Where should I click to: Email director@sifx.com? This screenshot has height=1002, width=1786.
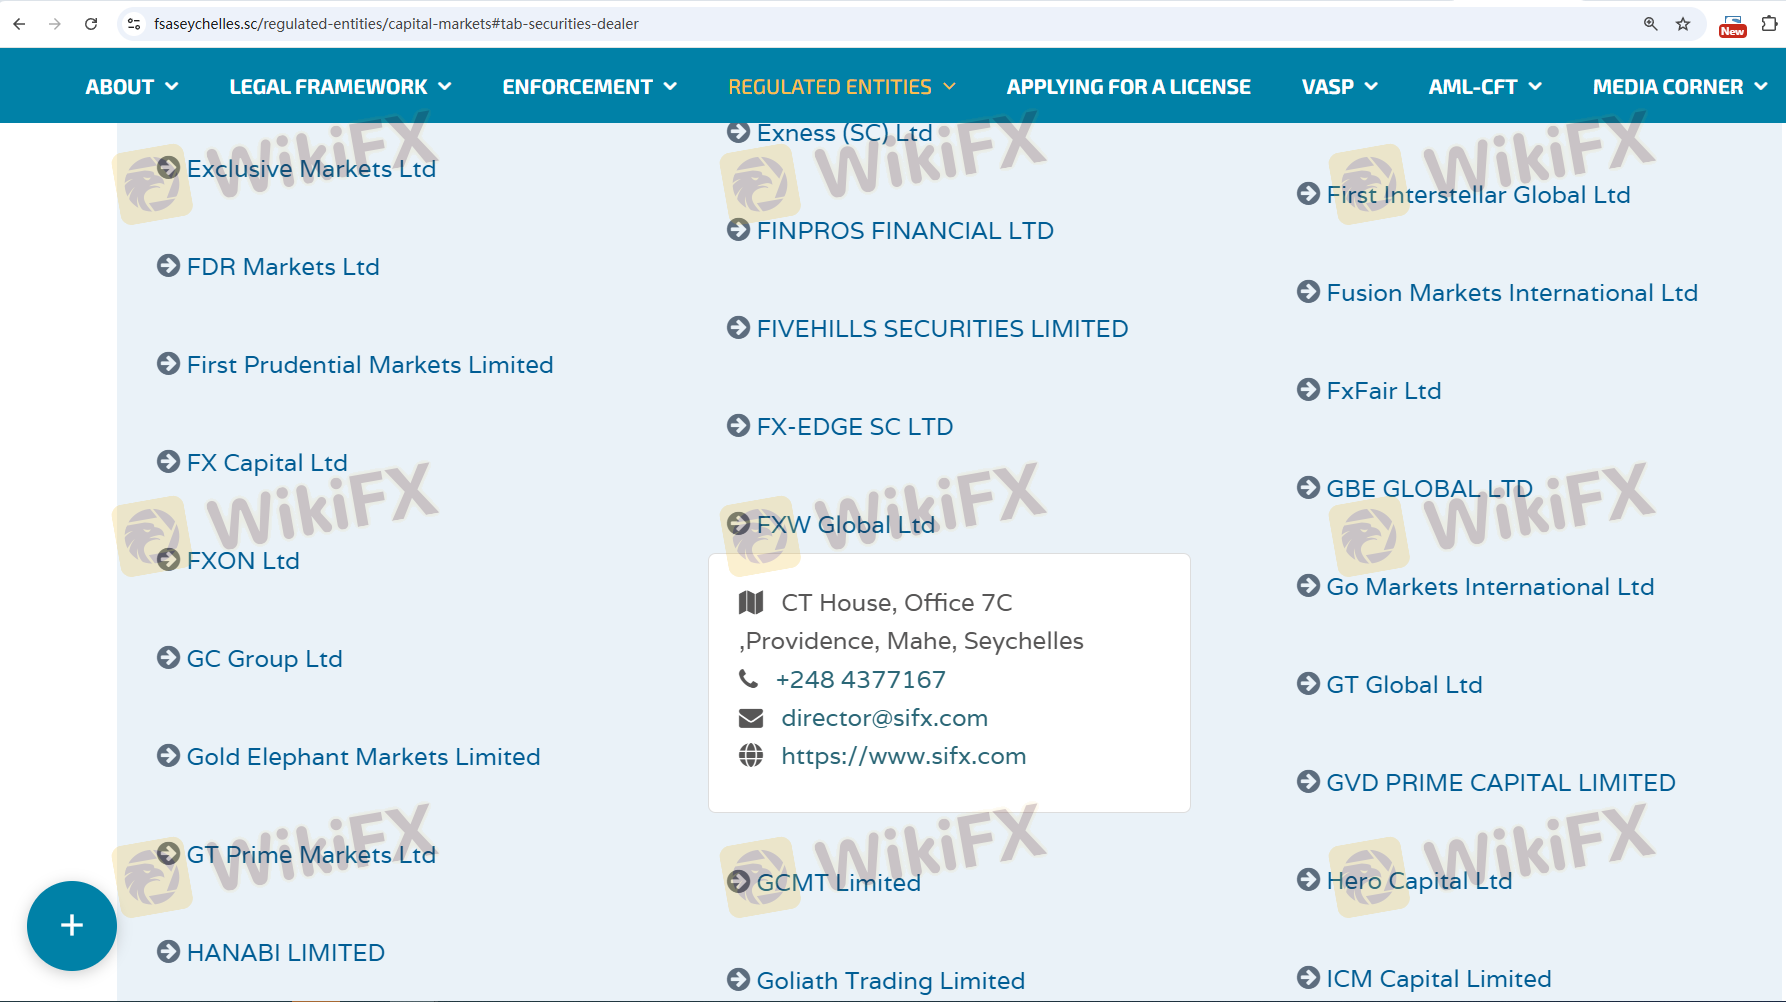[x=885, y=718]
